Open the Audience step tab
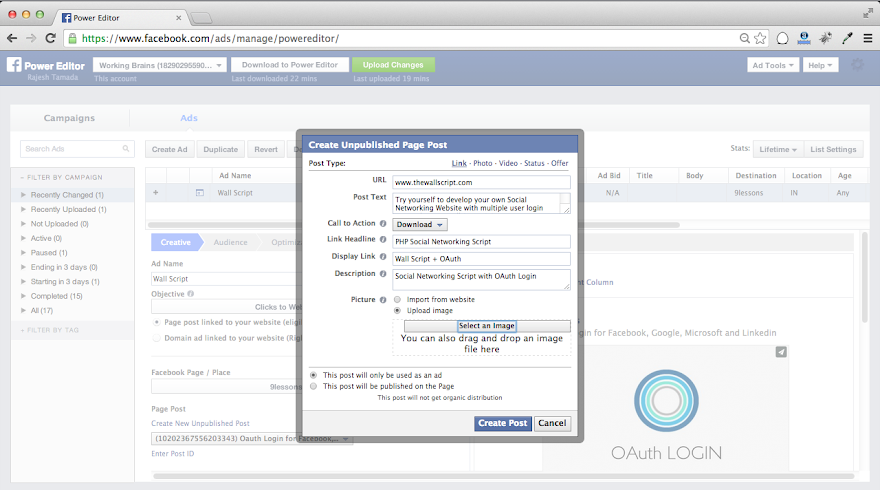The width and height of the screenshot is (880, 490). (230, 242)
